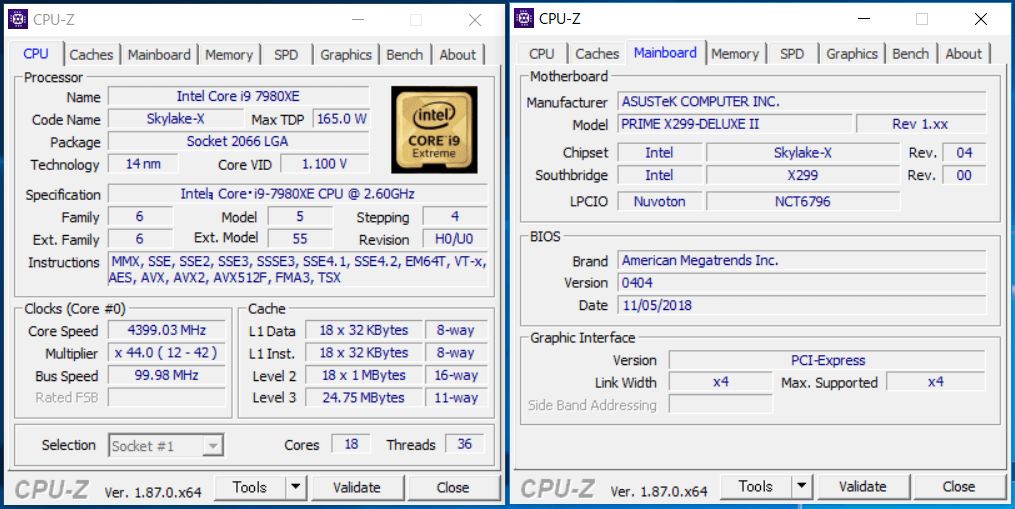Click the Max TDP value 165.0 W
Screen dimensions: 1015x509
click(341, 119)
